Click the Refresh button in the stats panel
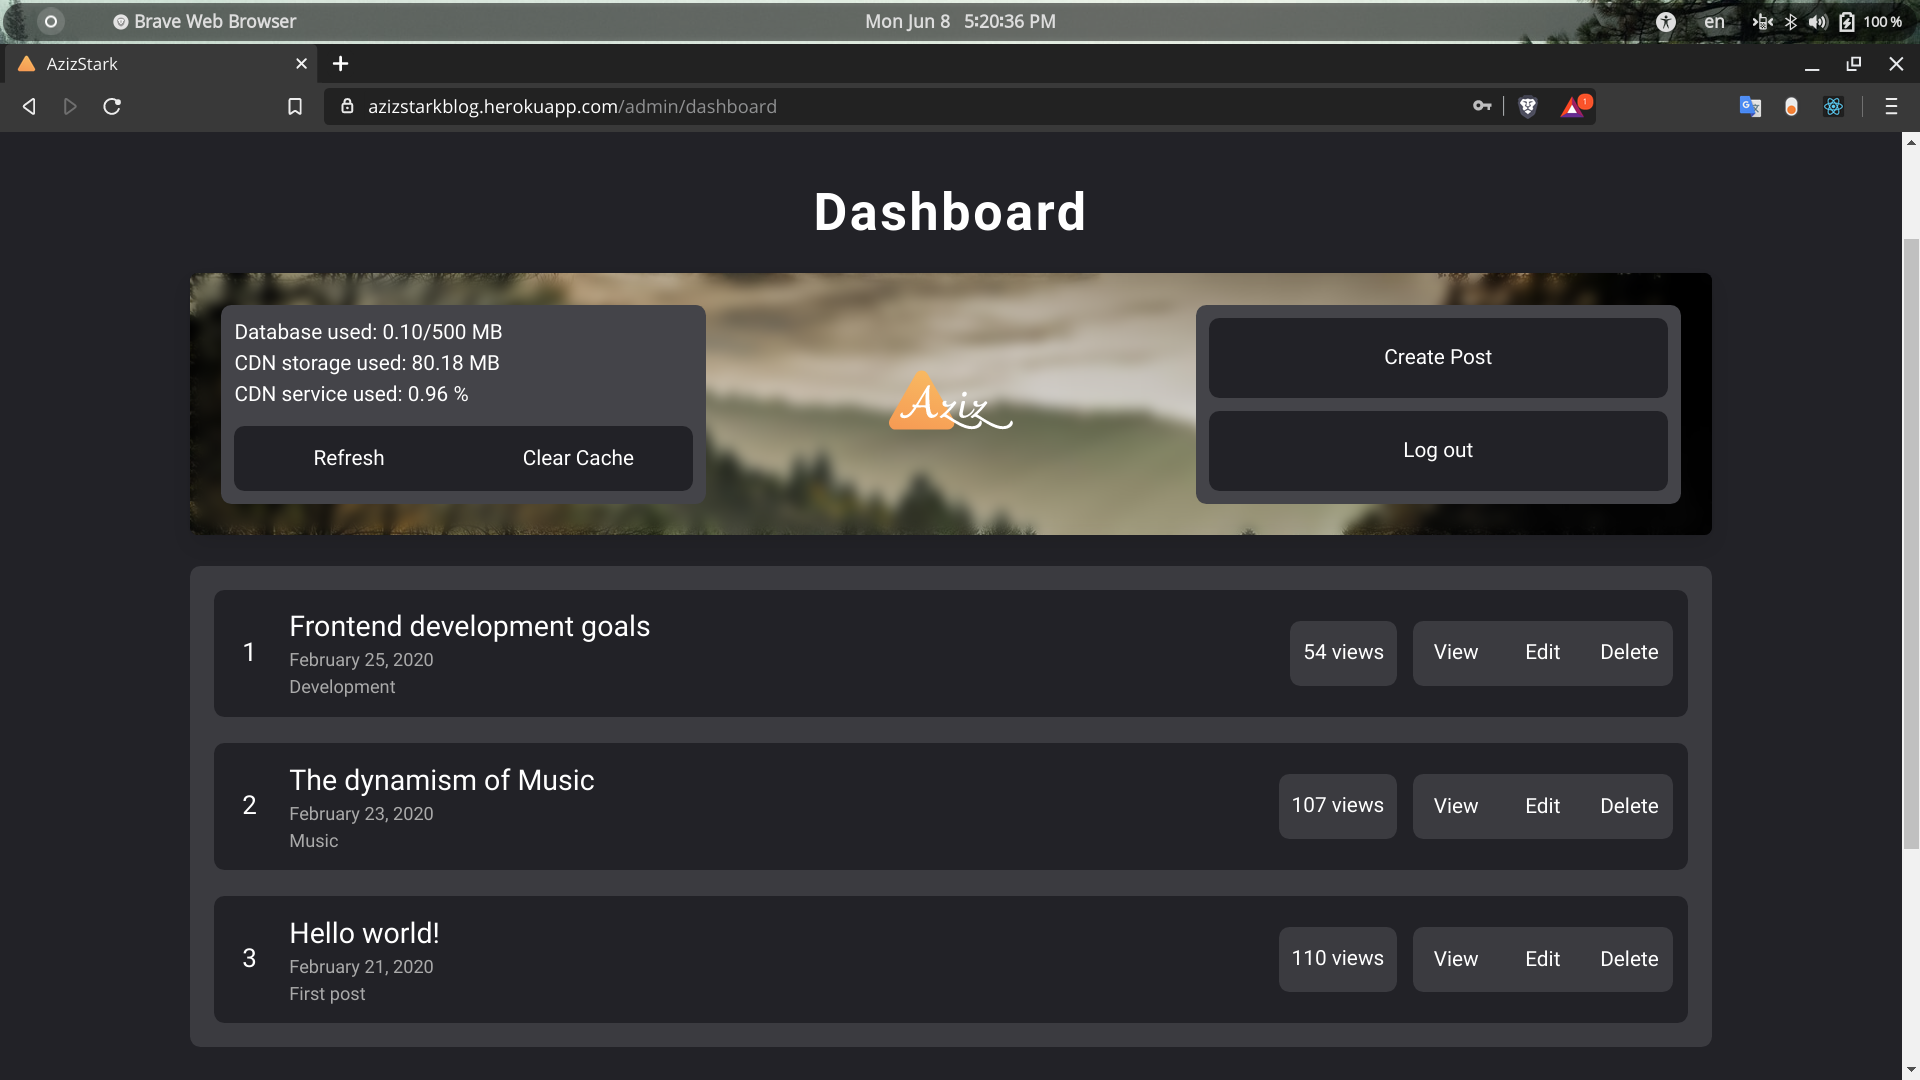Viewport: 1920px width, 1080px height. [349, 458]
